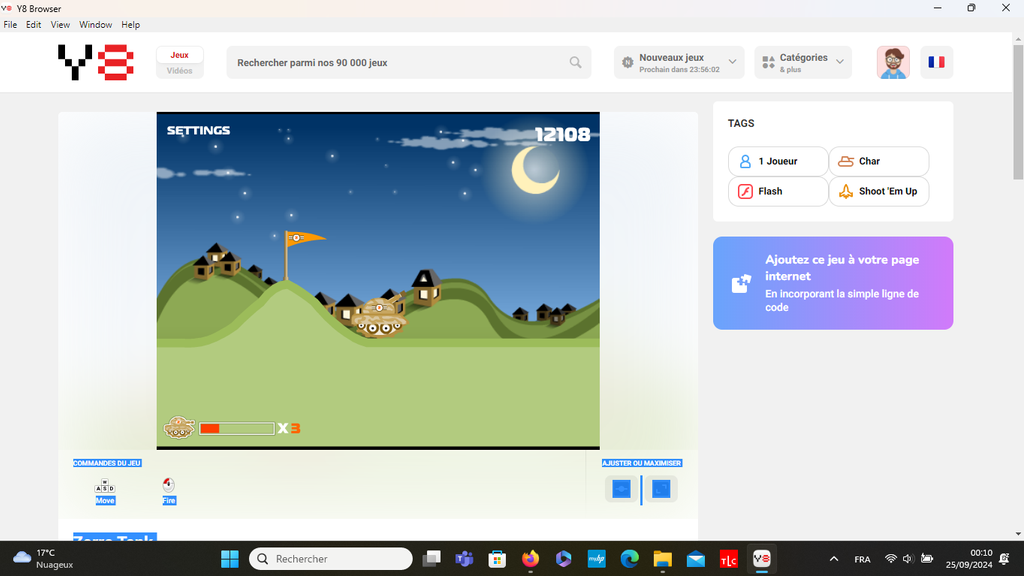Switch to the Jeux toggle option
The height and width of the screenshot is (576, 1024).
pos(180,55)
